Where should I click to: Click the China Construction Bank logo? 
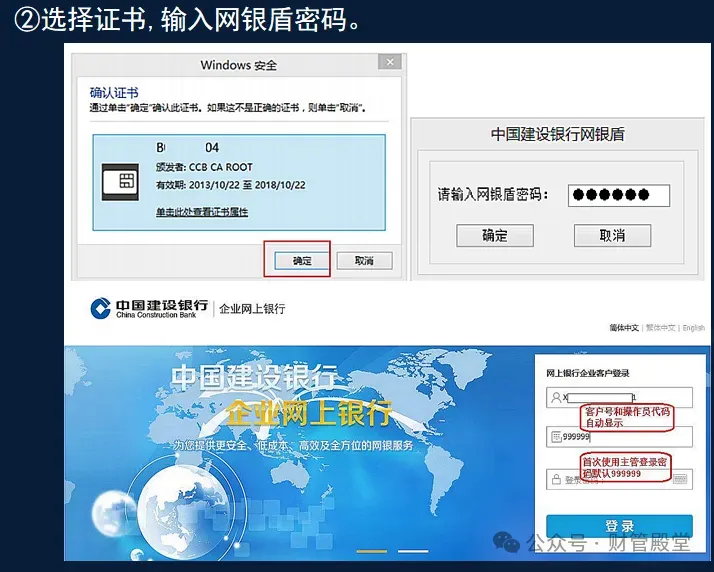coord(149,308)
